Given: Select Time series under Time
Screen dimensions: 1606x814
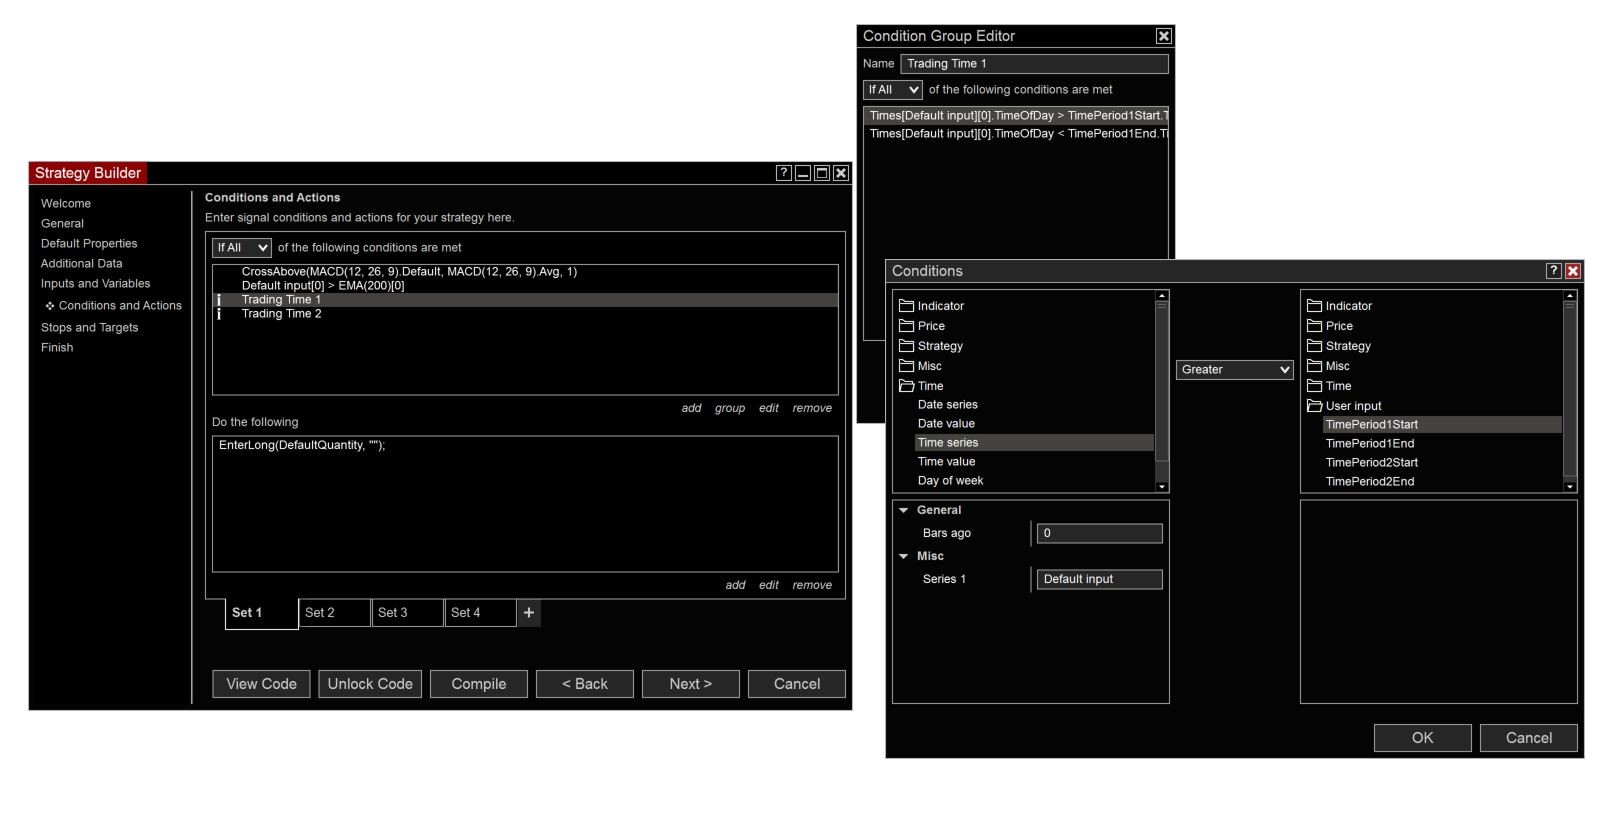Looking at the screenshot, I should 1034,443.
